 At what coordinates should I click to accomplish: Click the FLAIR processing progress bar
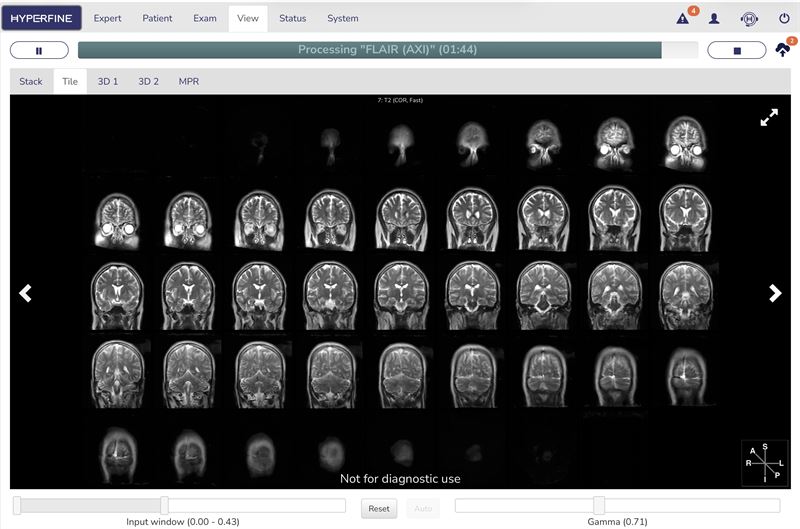[388, 50]
